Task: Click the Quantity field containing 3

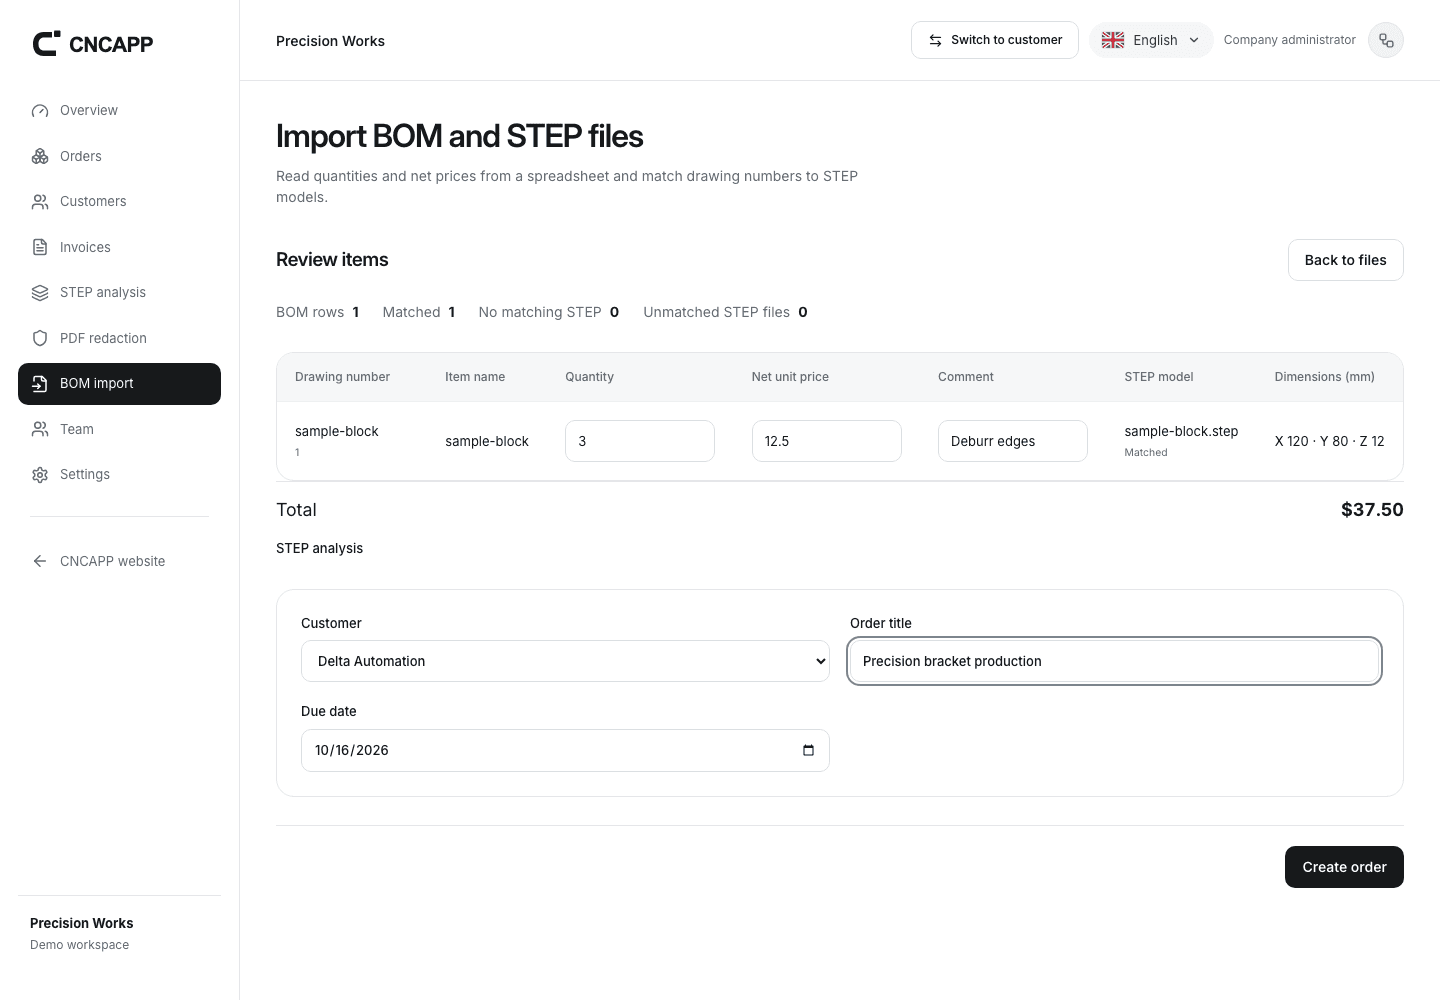Action: coord(640,441)
